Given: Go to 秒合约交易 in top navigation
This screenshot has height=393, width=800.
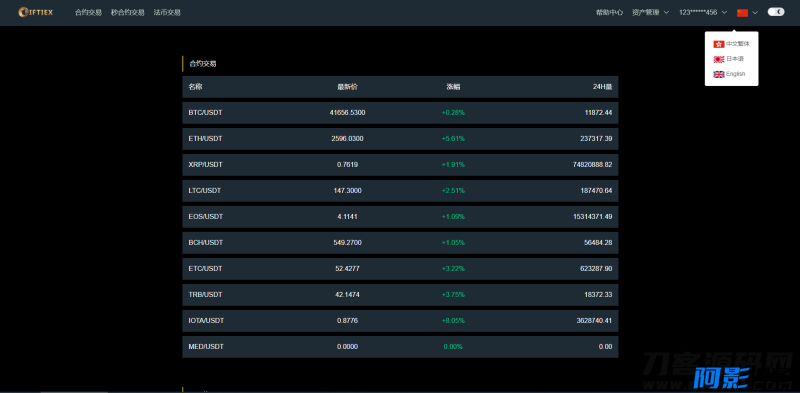Looking at the screenshot, I should click(128, 13).
